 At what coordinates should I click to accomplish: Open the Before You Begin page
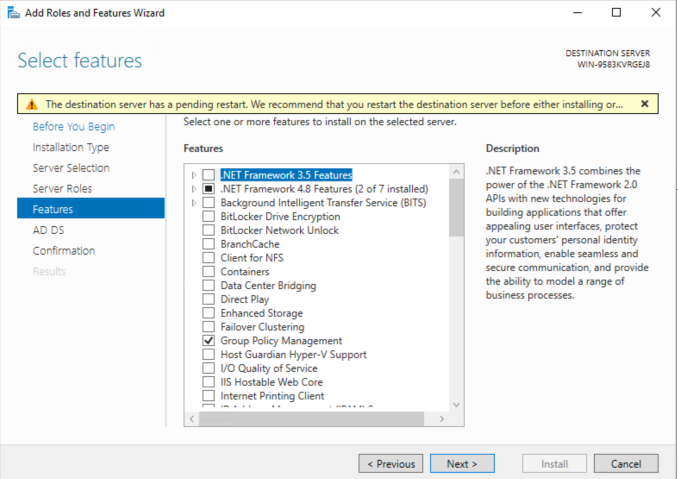click(74, 127)
